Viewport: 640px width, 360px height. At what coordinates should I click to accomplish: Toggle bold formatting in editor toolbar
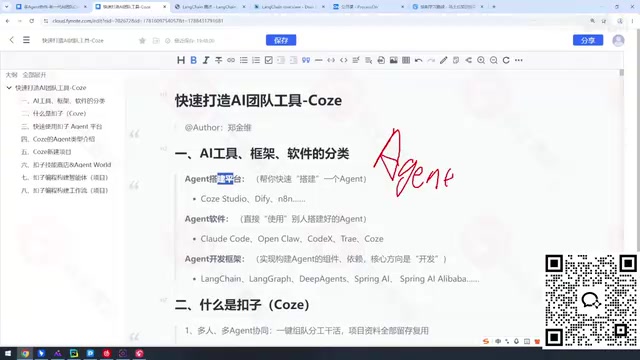click(193, 60)
